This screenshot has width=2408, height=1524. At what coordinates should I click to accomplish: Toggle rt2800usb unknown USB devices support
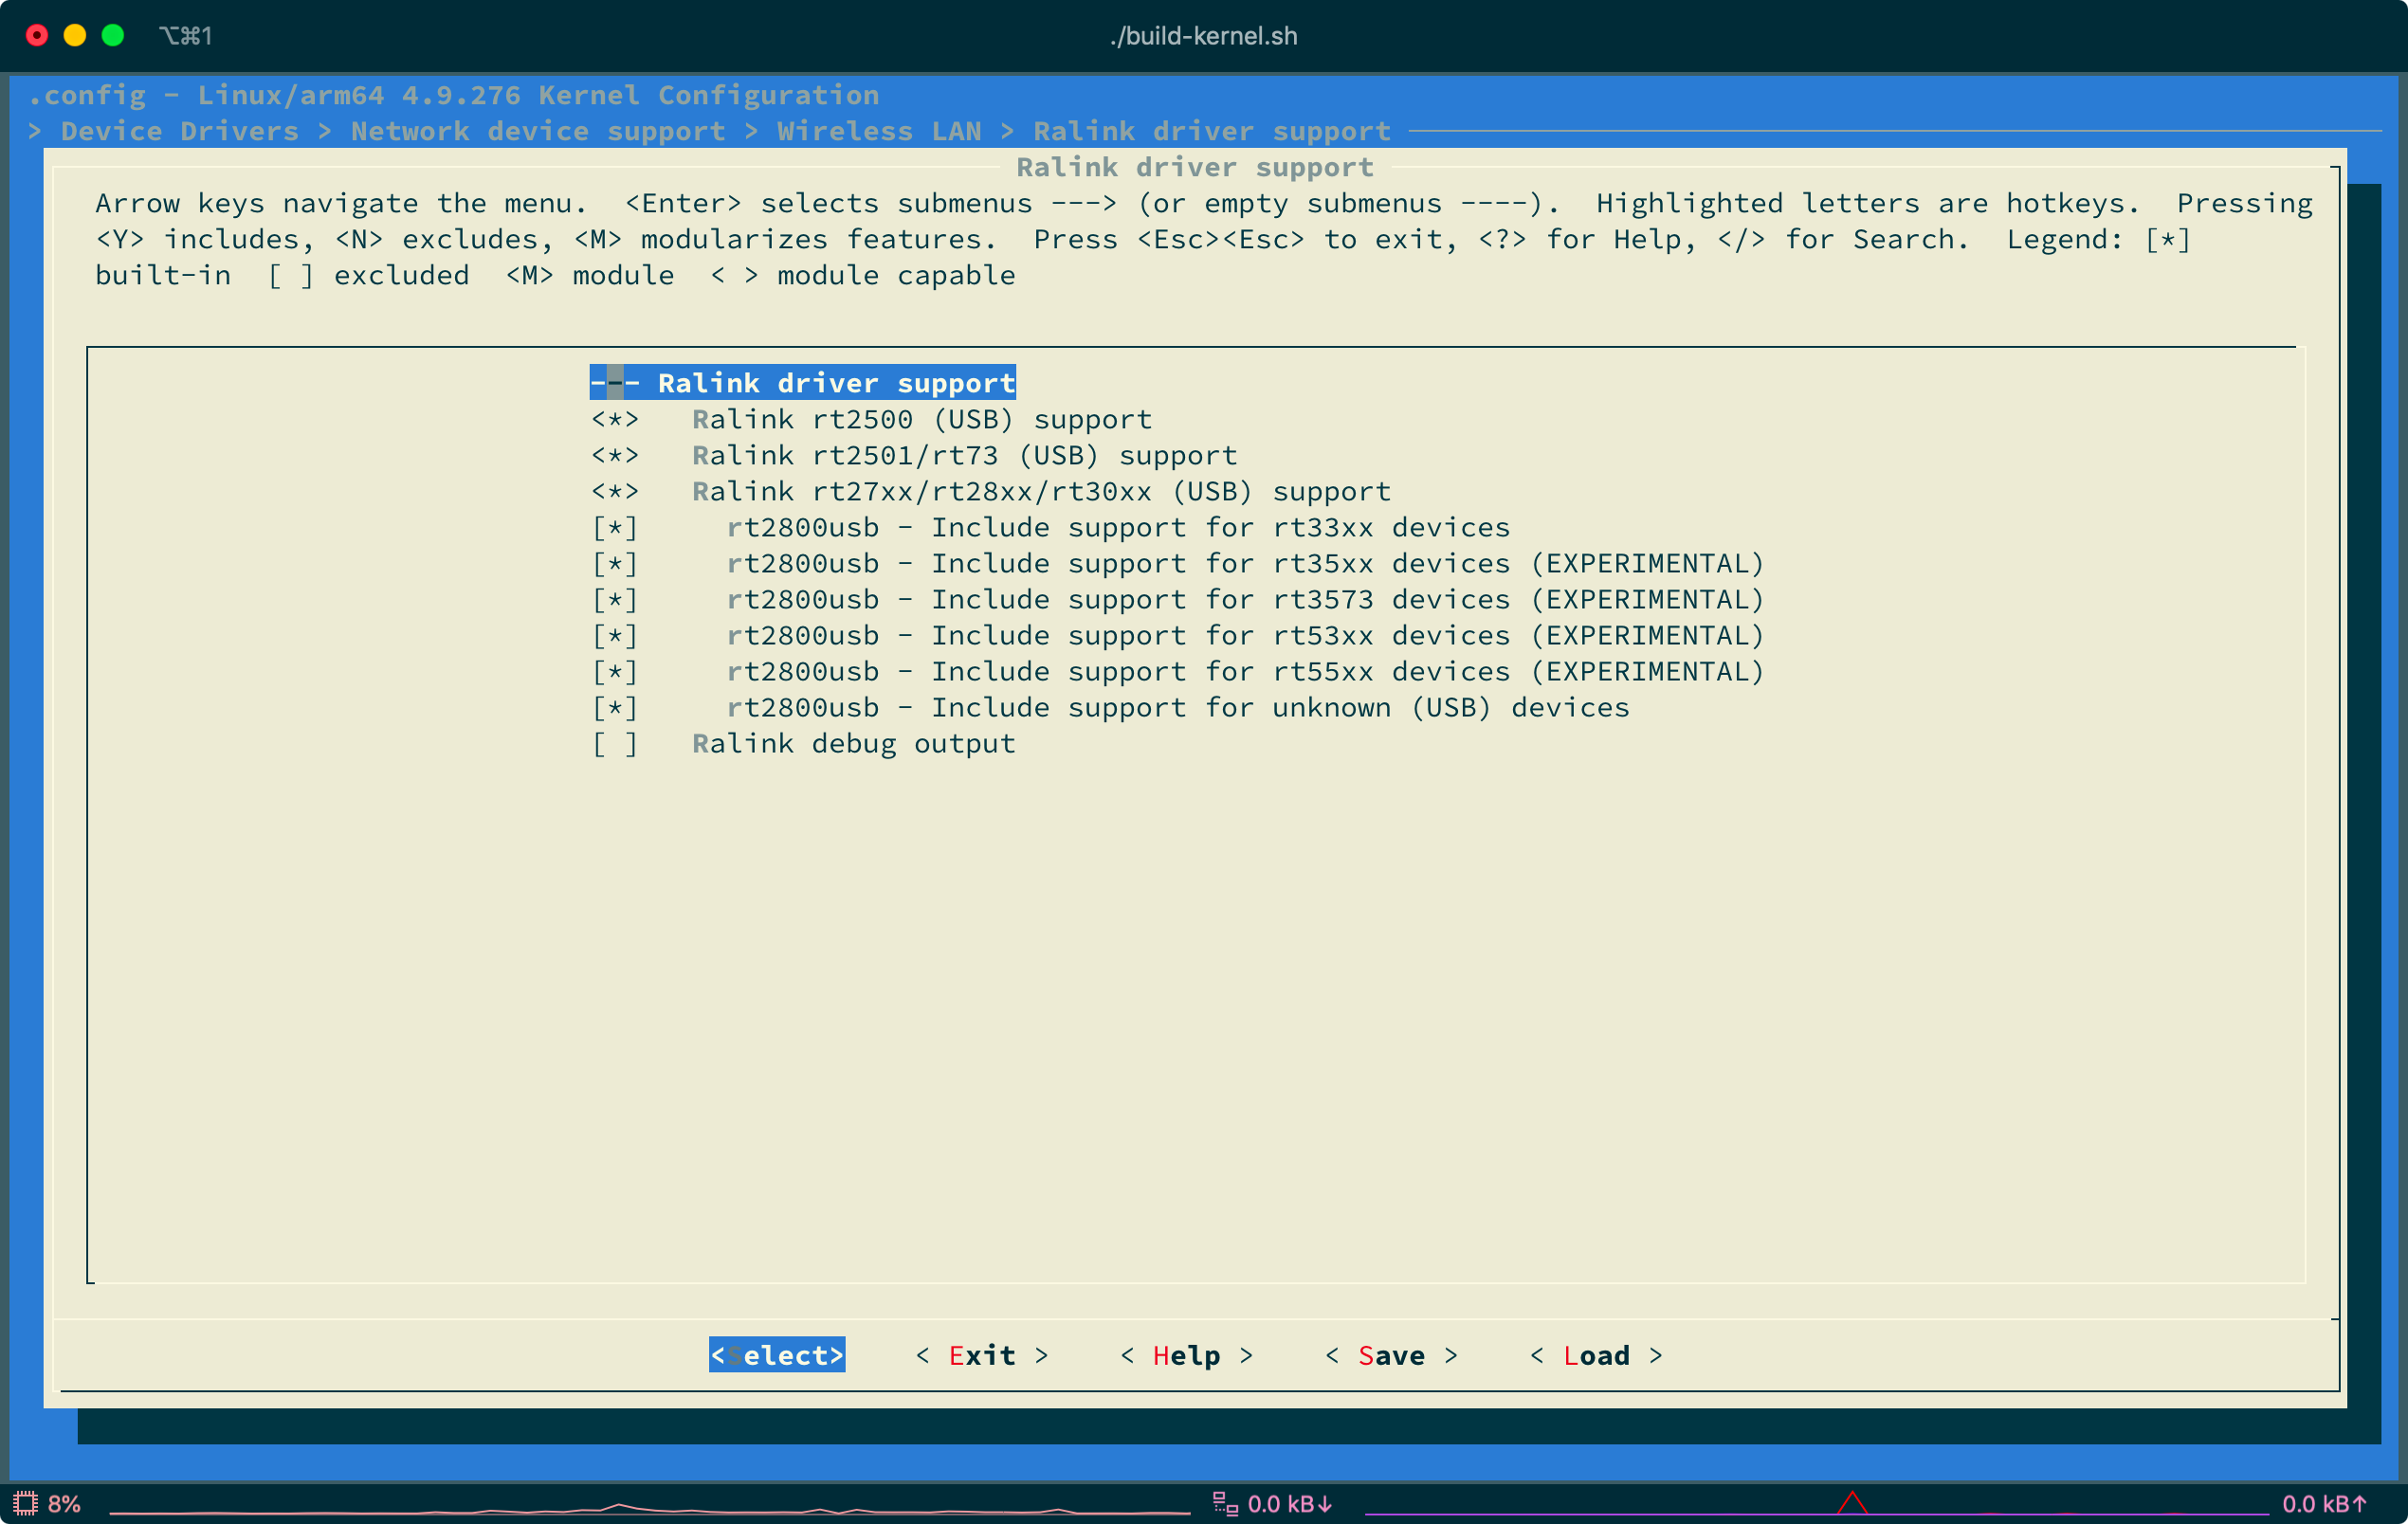tap(614, 708)
